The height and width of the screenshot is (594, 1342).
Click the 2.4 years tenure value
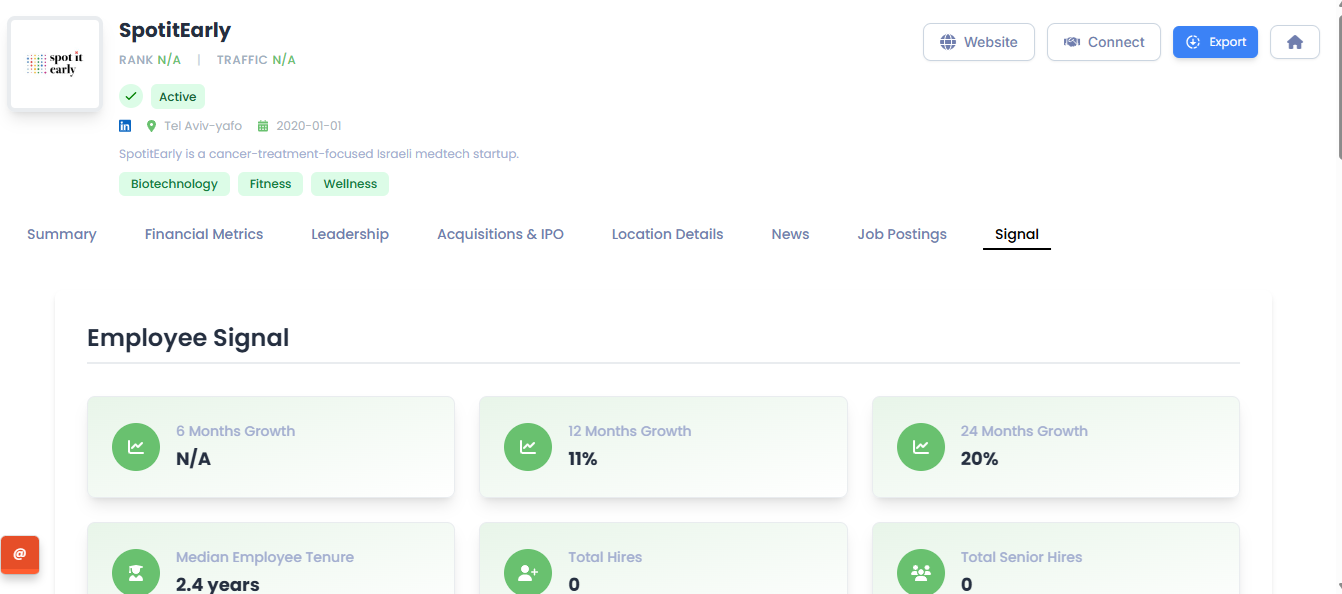tap(218, 584)
